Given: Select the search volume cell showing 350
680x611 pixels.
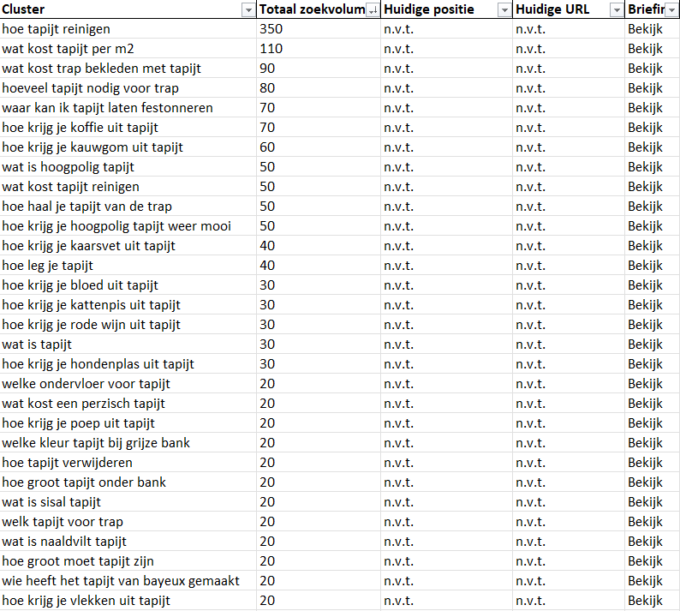Looking at the screenshot, I should pyautogui.click(x=272, y=30).
